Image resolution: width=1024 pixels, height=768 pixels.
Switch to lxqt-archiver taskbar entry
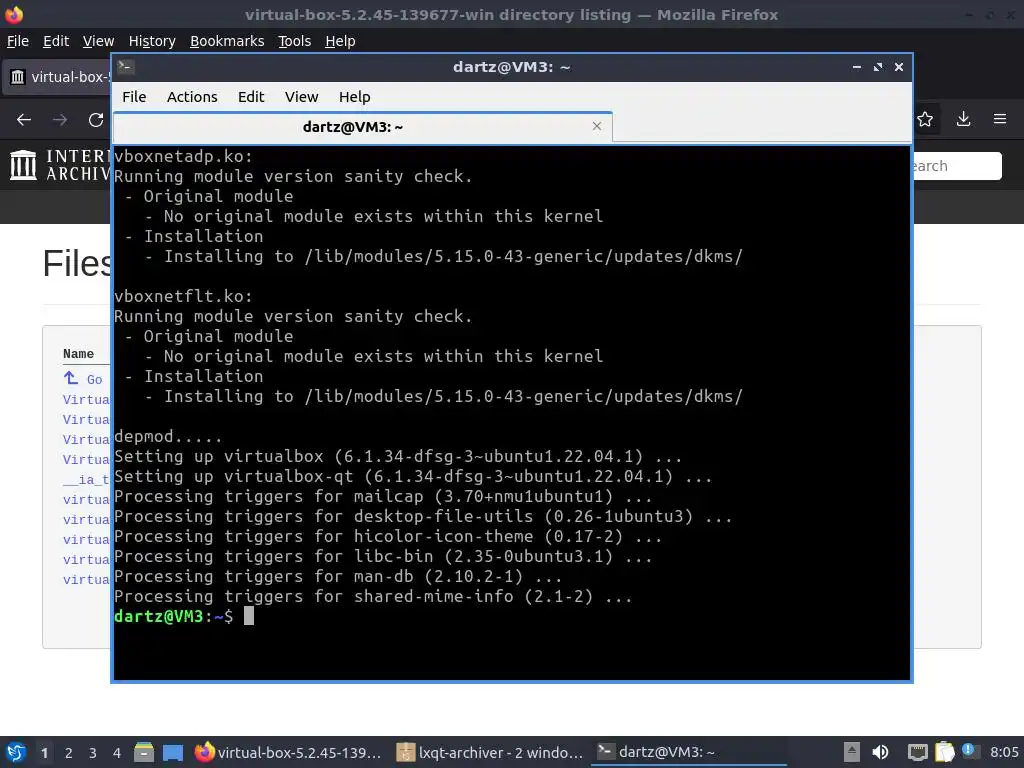click(490, 752)
